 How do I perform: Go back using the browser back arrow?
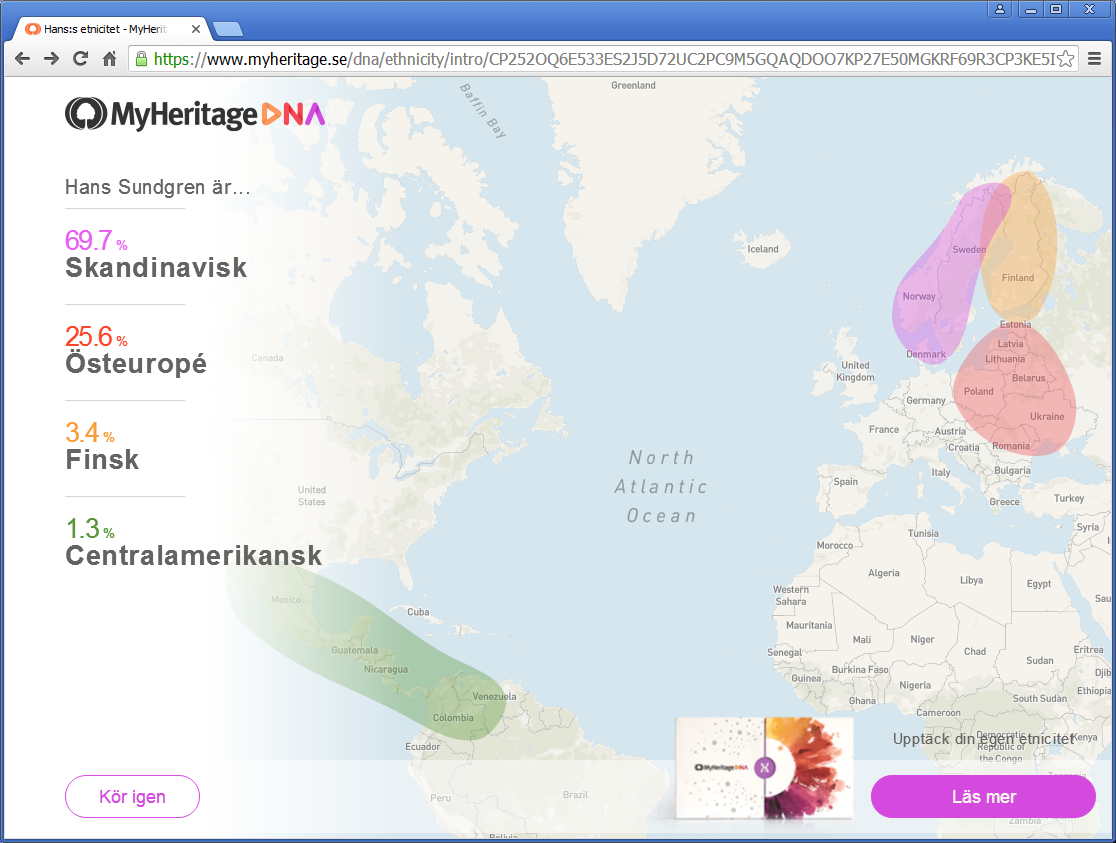[23, 58]
